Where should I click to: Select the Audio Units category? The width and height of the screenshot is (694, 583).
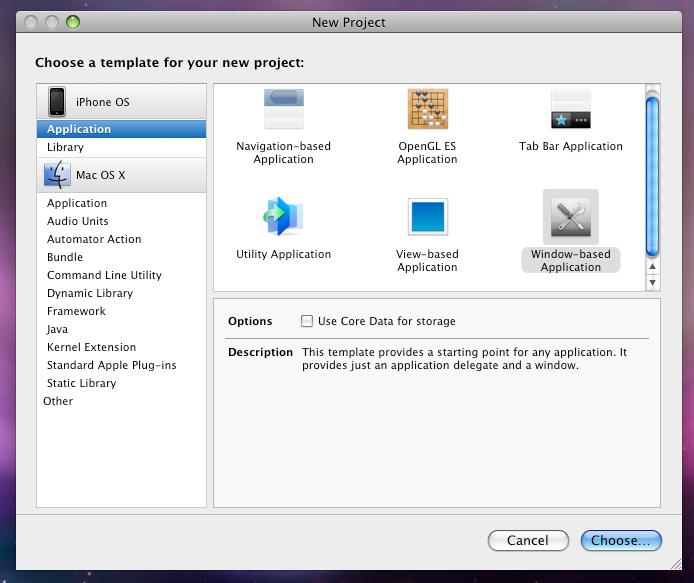(x=121, y=221)
